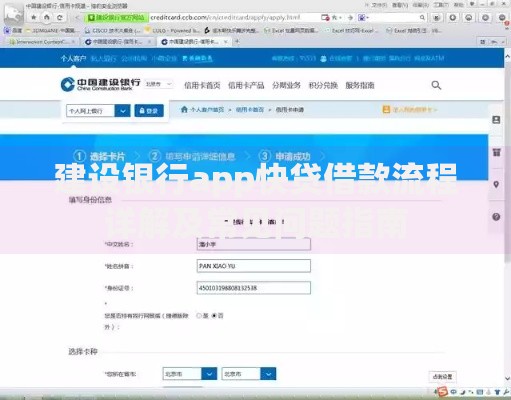Close the active CCB credit card tab
This screenshot has width=511, height=400.
point(226,42)
